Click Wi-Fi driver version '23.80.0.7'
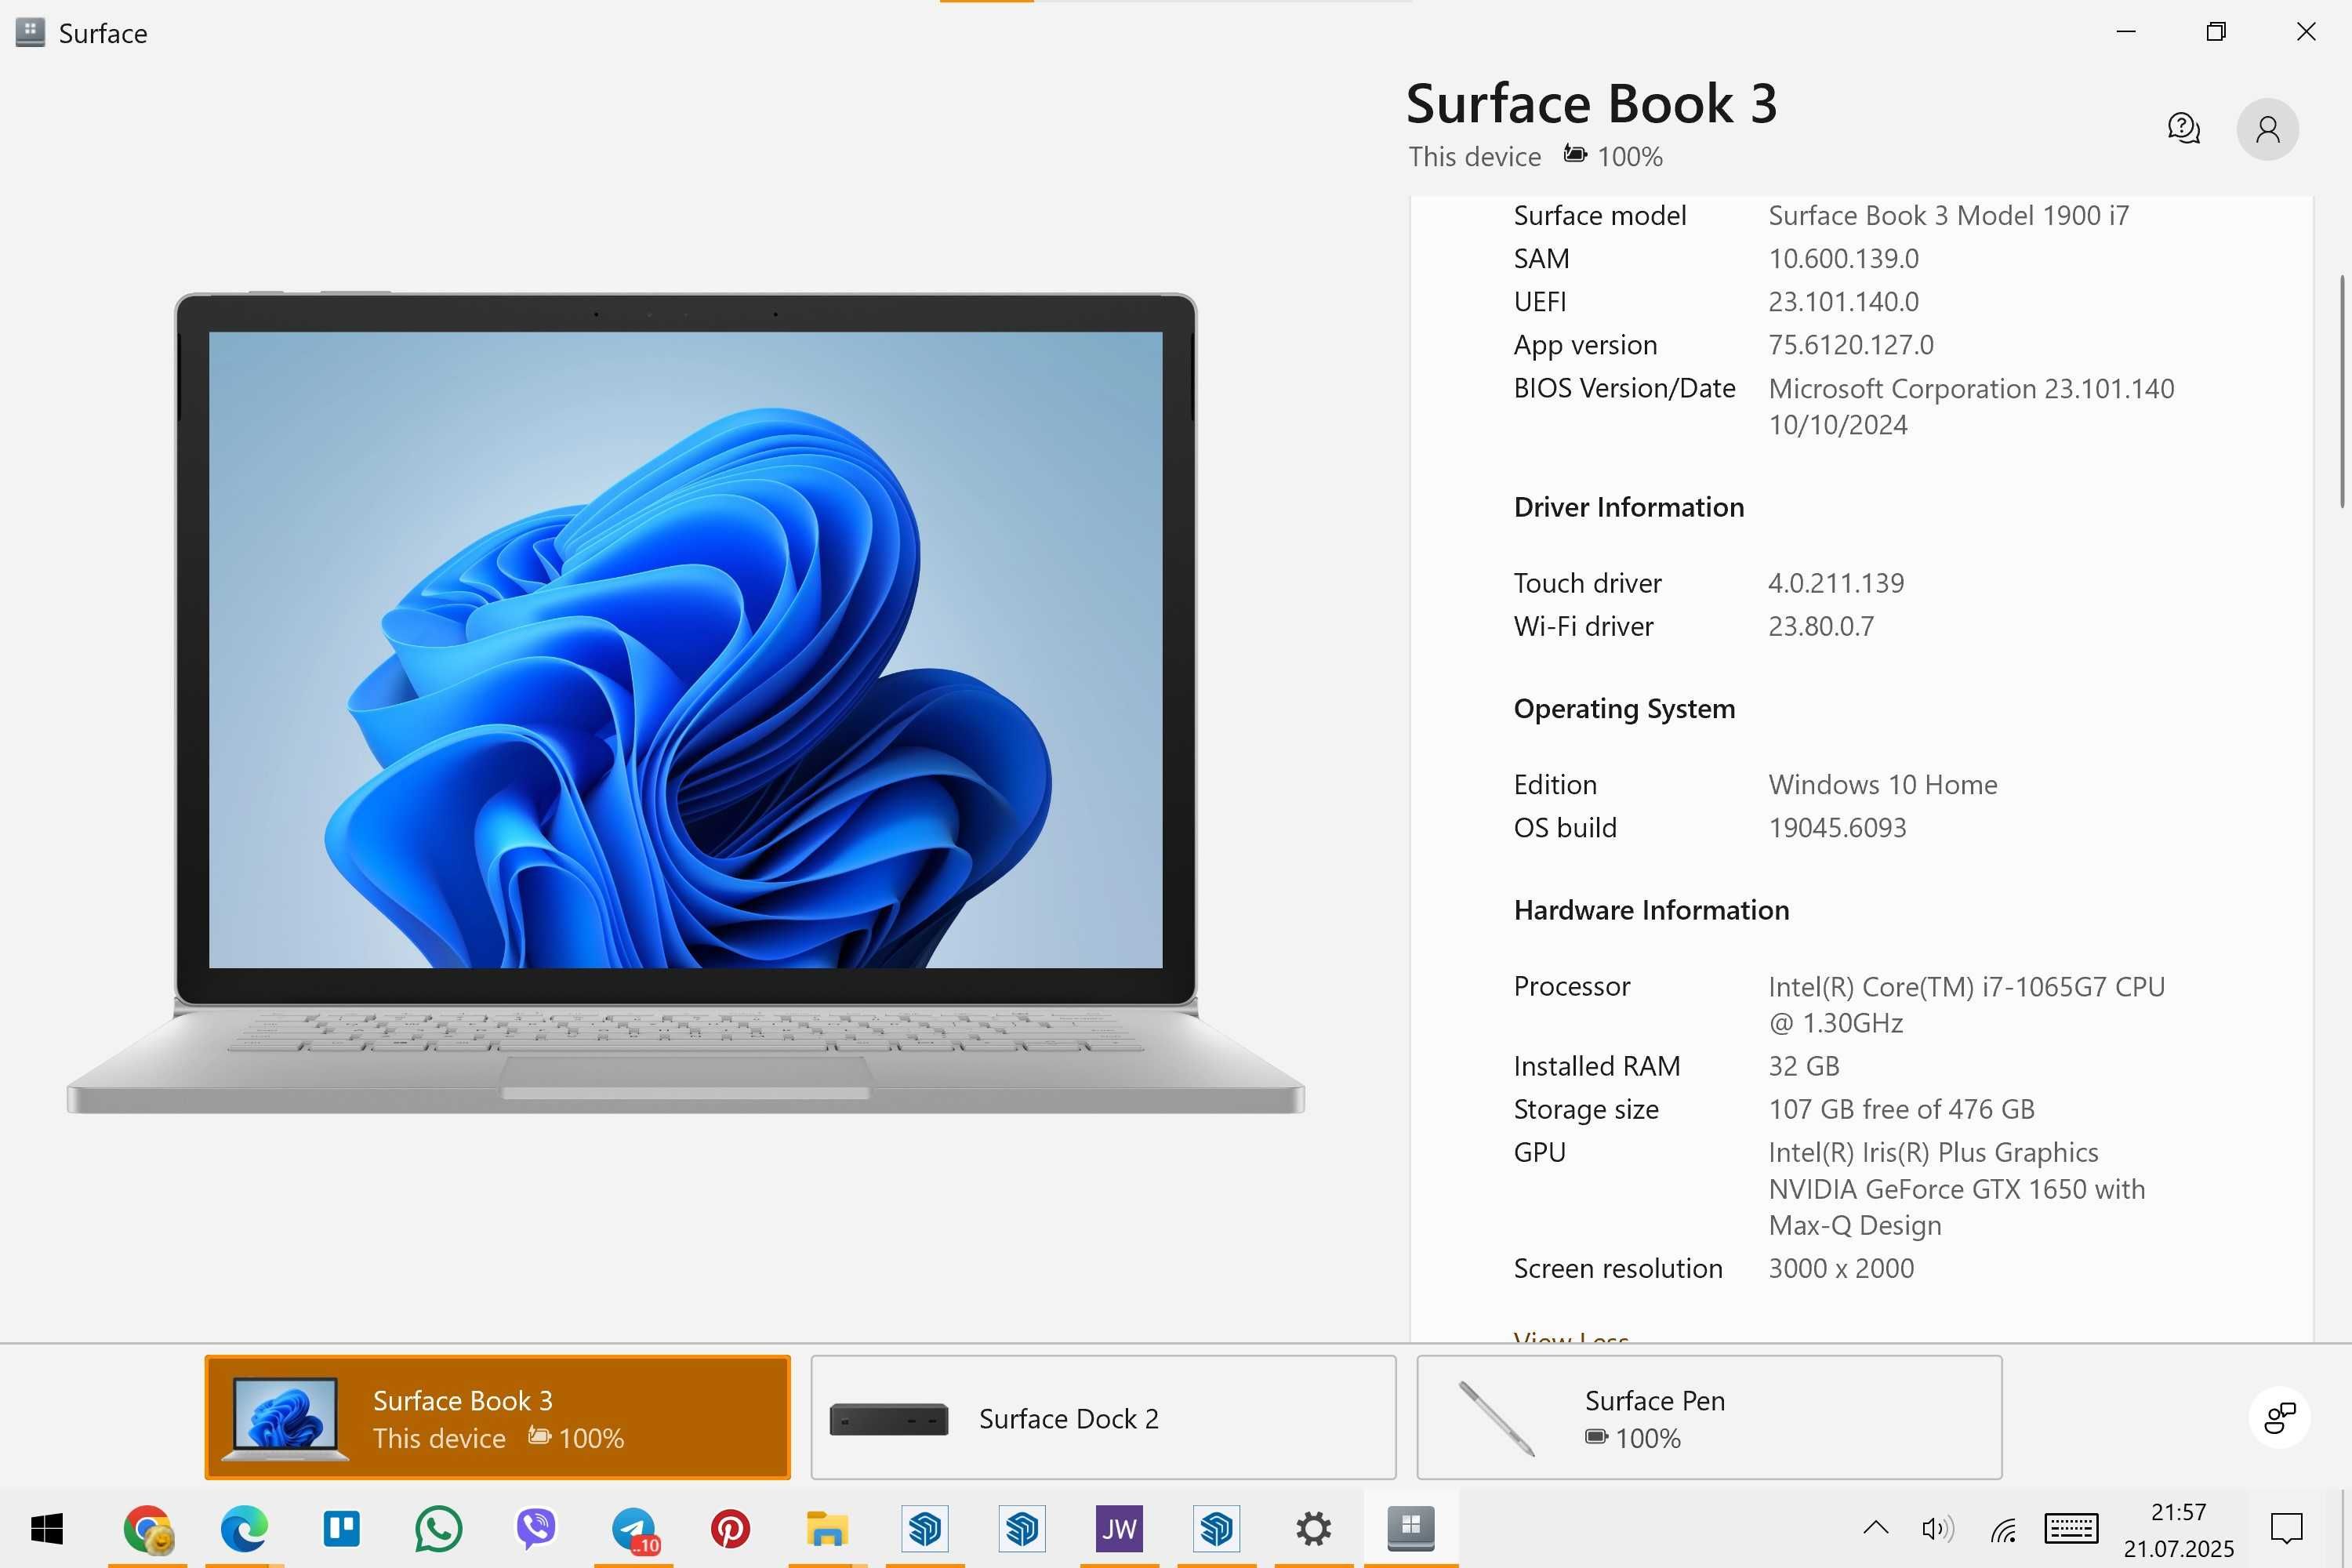 click(x=1821, y=626)
